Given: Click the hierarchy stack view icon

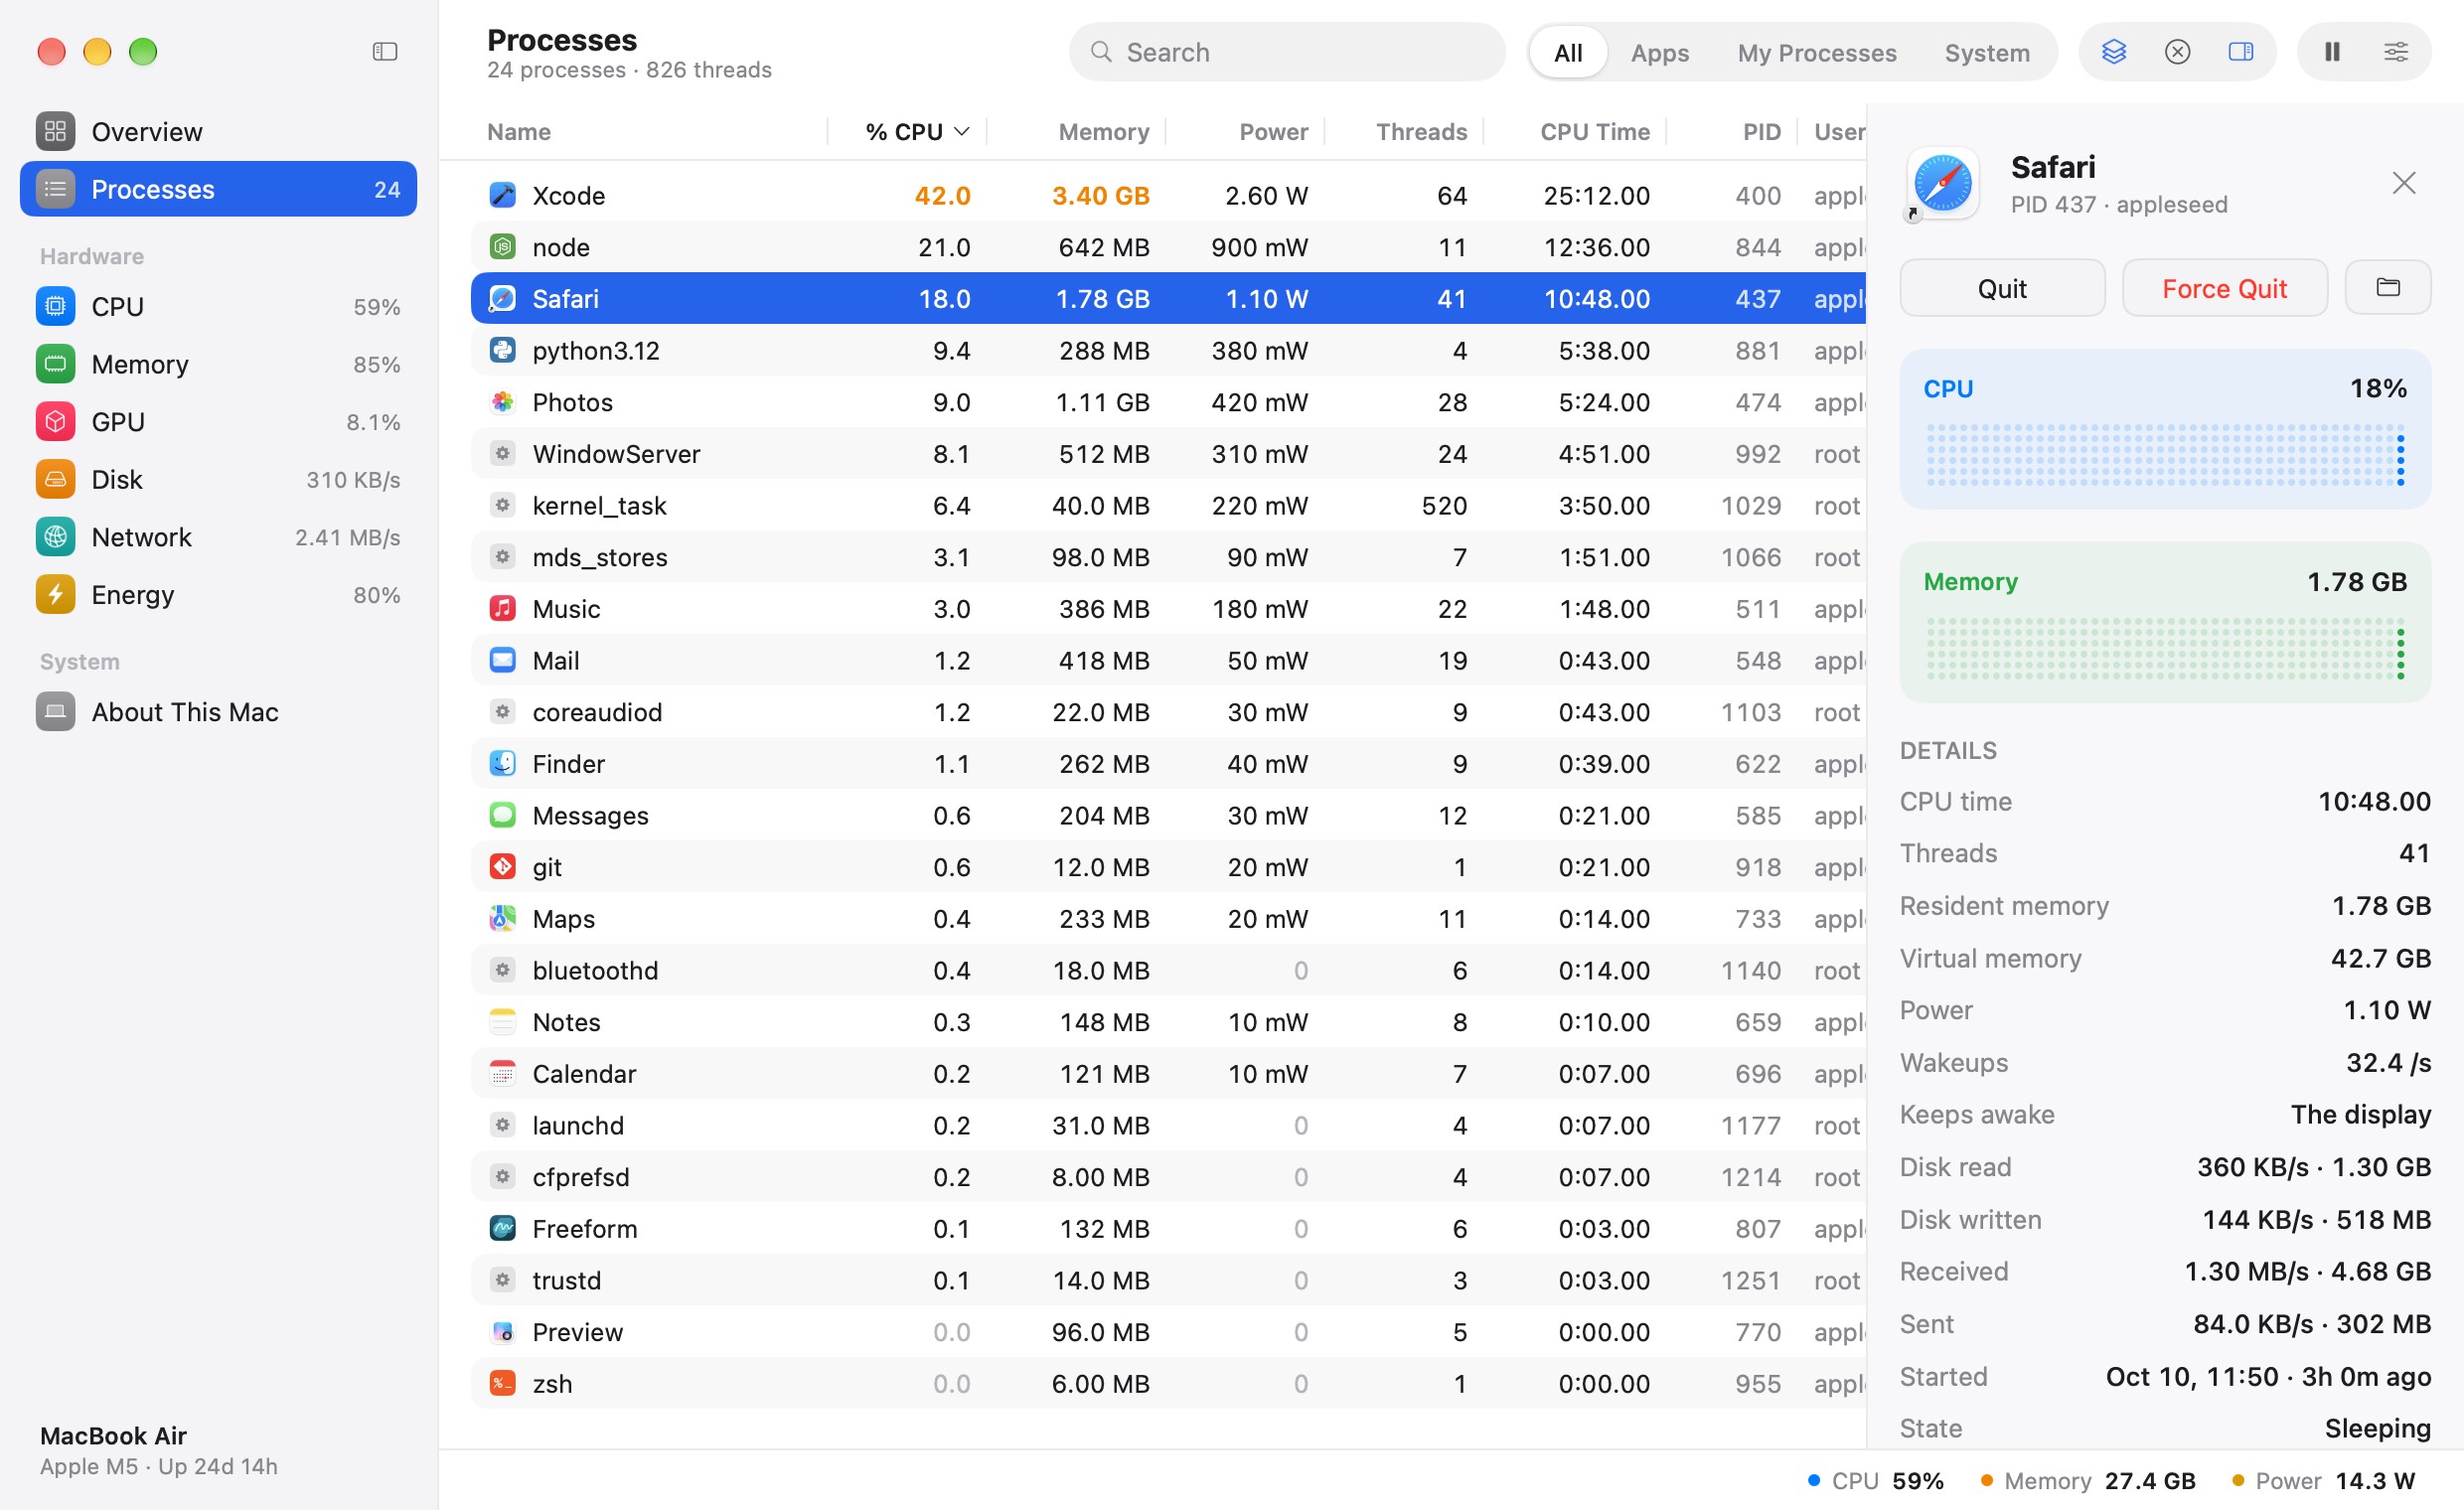Looking at the screenshot, I should coord(2113,52).
